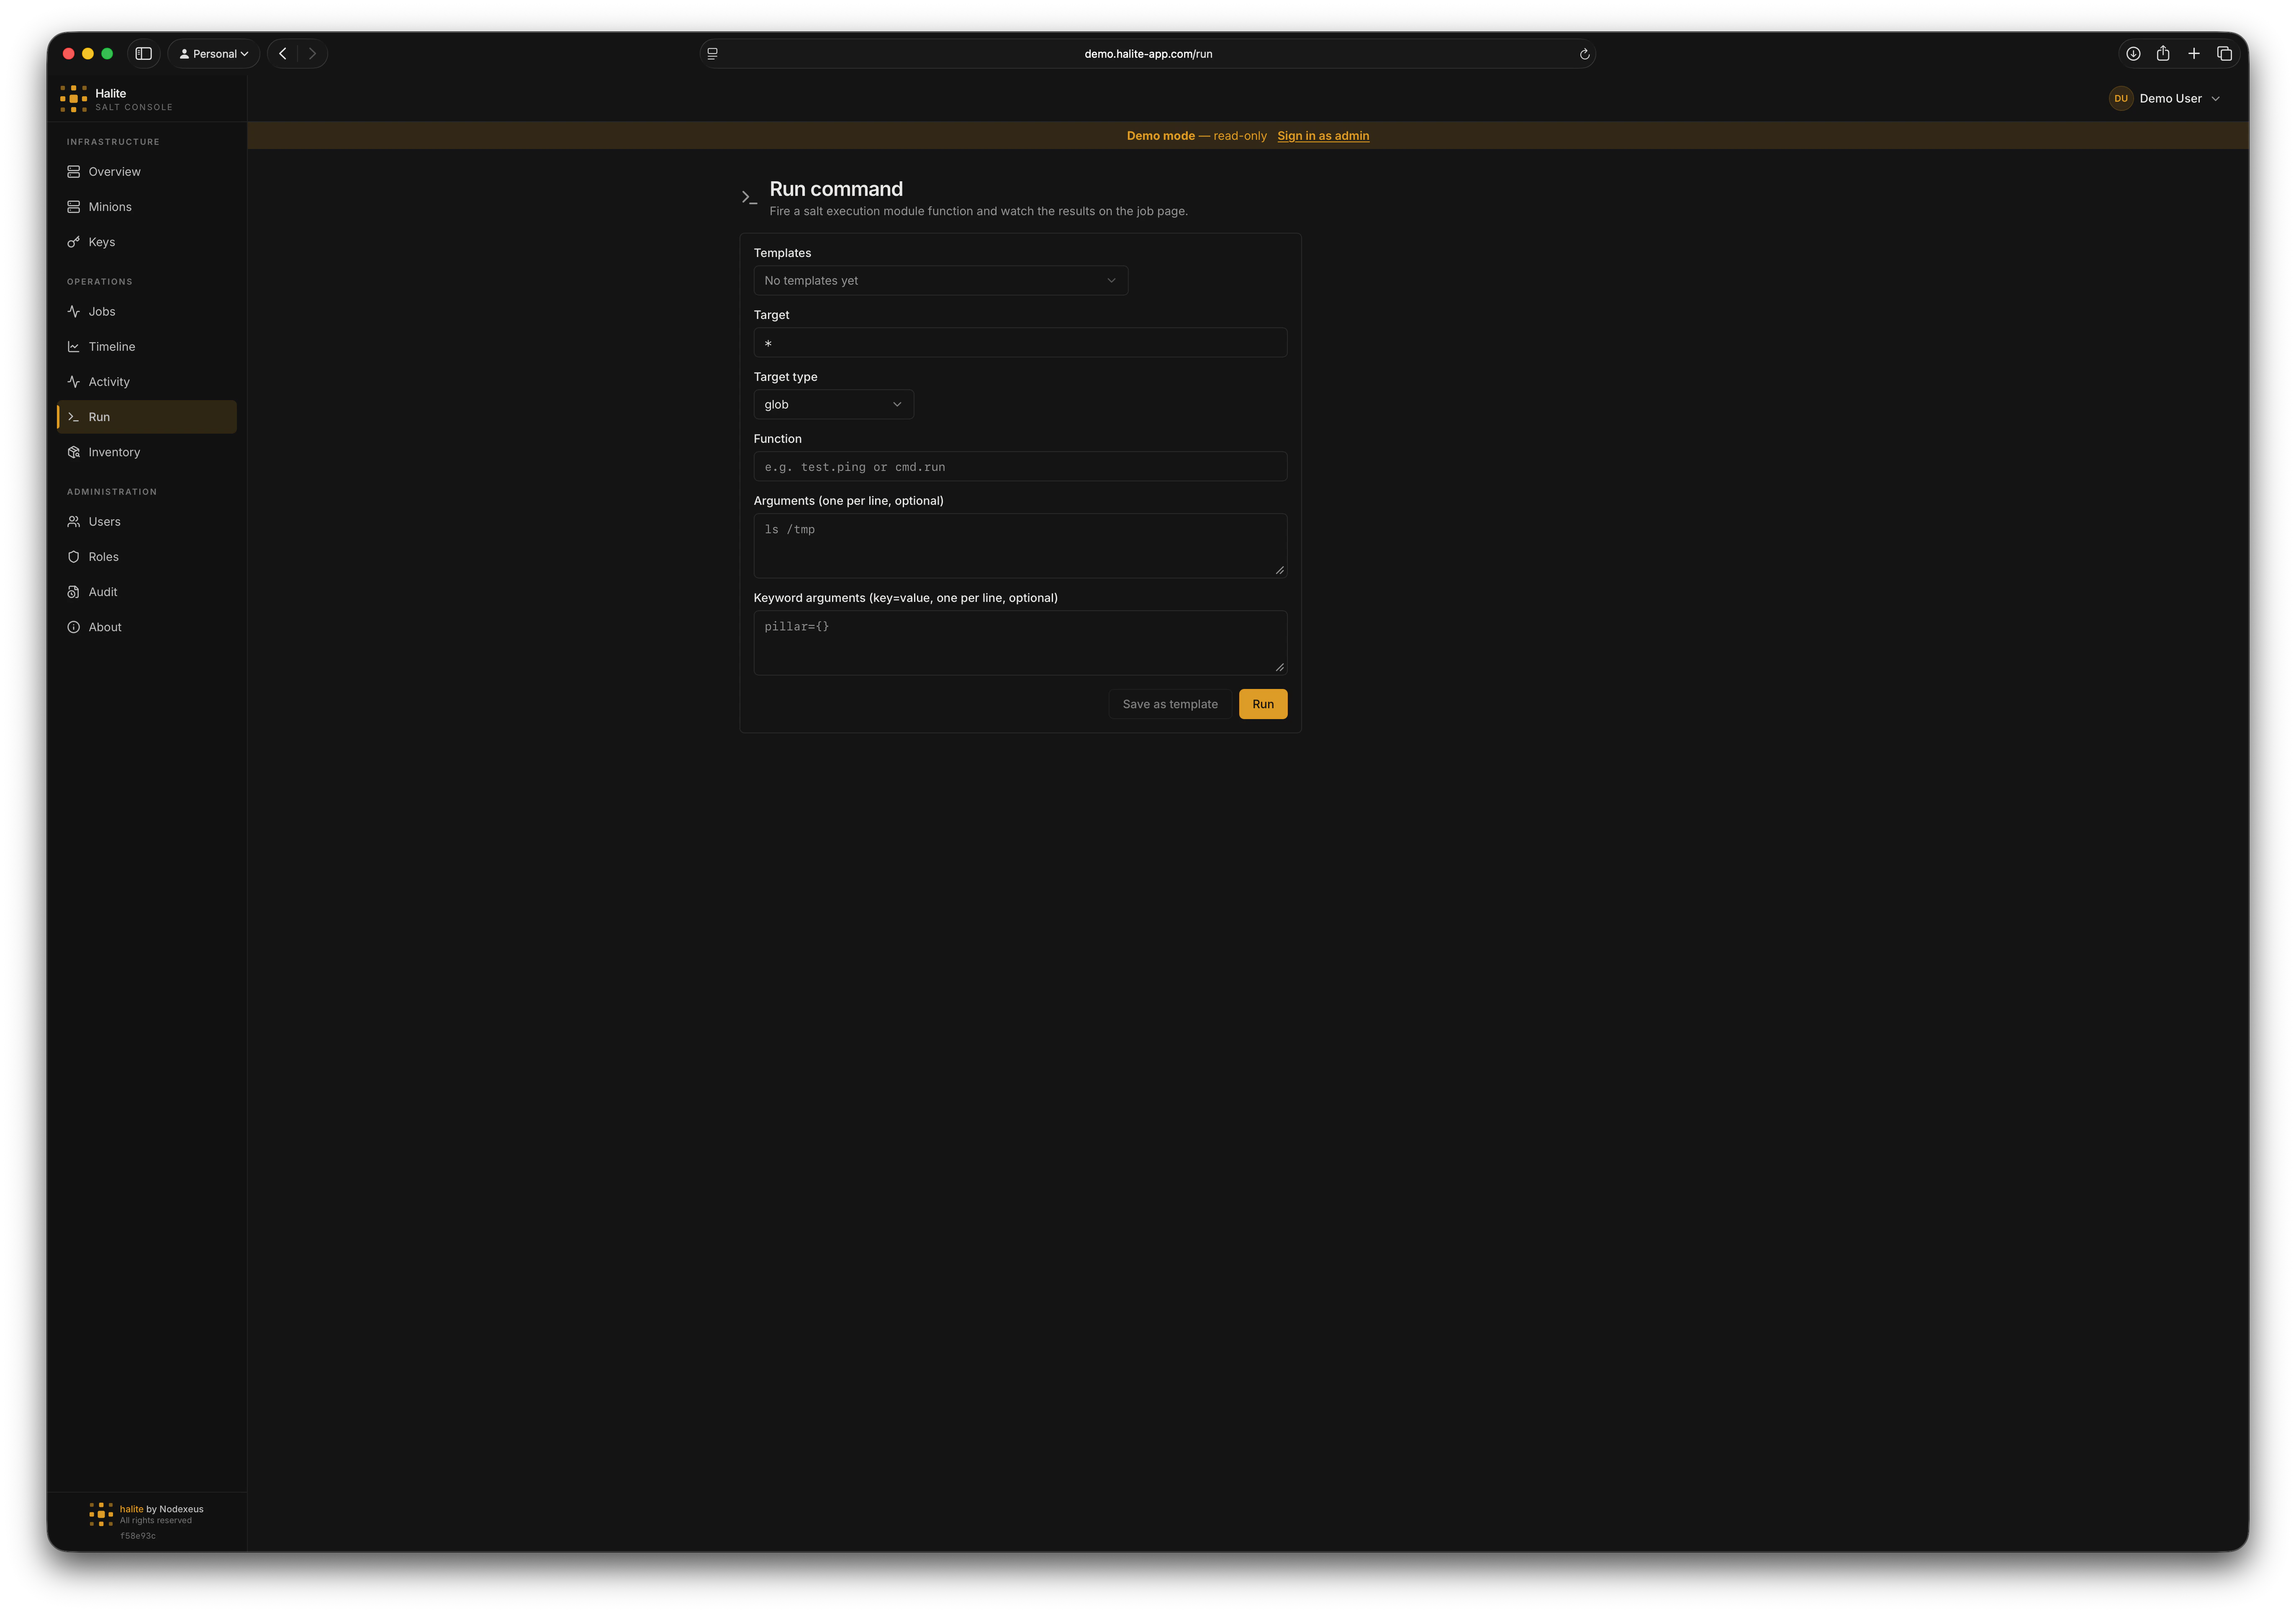Screen dimensions: 2296x1614
Task: Focus the Target input field
Action: point(1020,343)
